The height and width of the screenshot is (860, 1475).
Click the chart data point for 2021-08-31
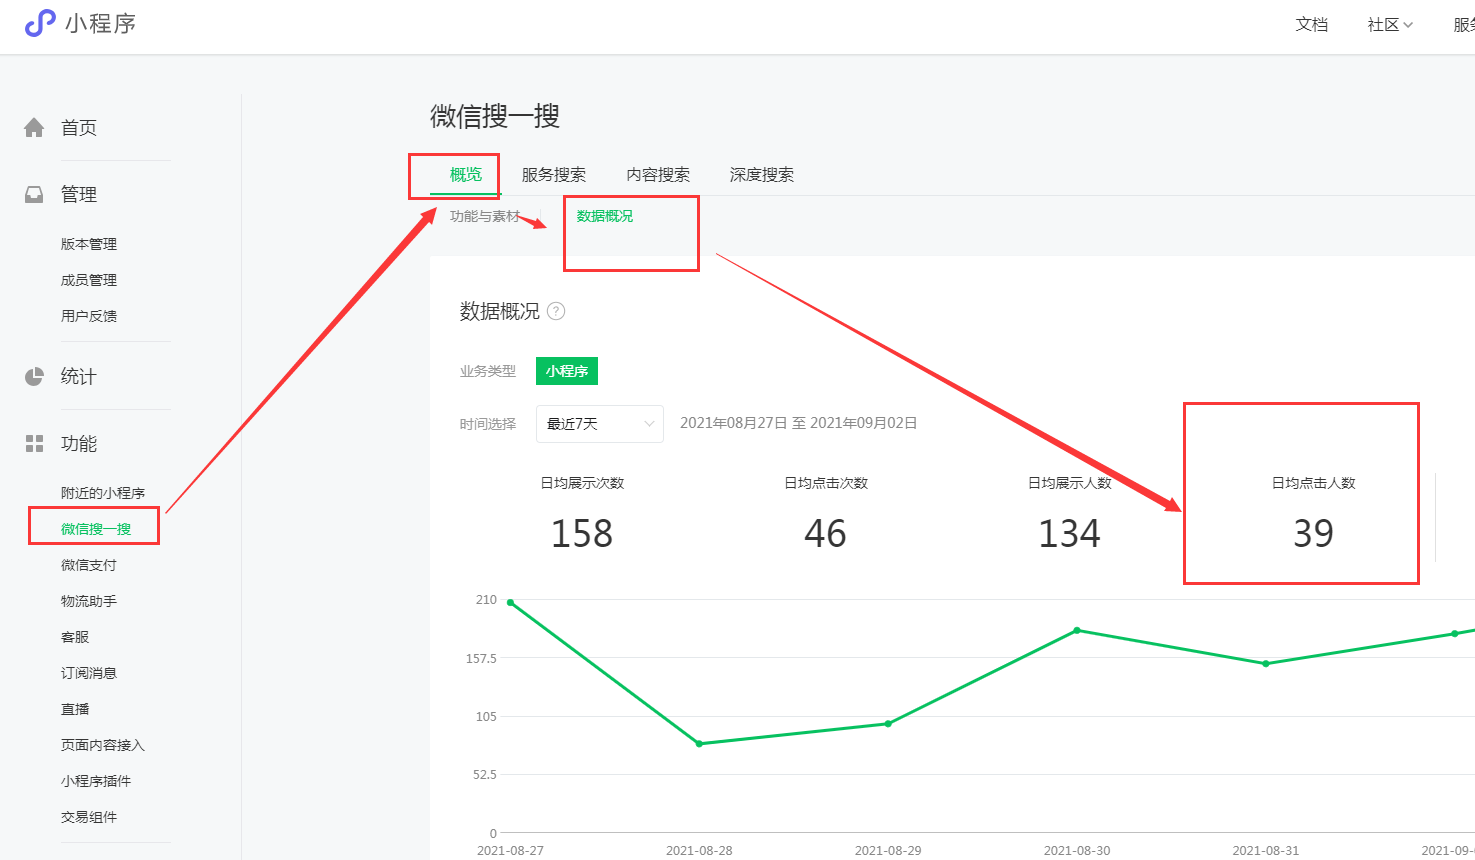(x=1266, y=664)
